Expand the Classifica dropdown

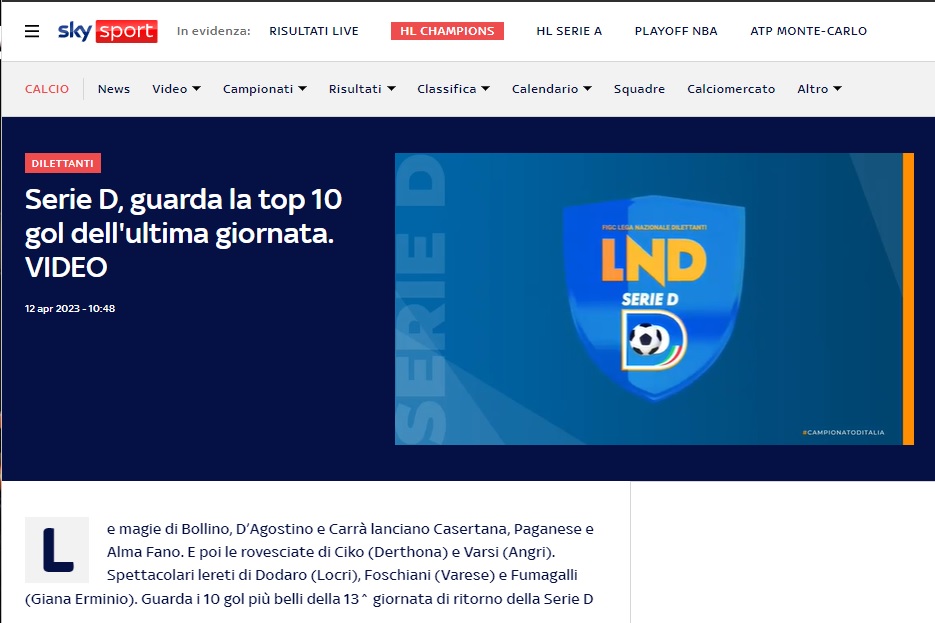[453, 89]
